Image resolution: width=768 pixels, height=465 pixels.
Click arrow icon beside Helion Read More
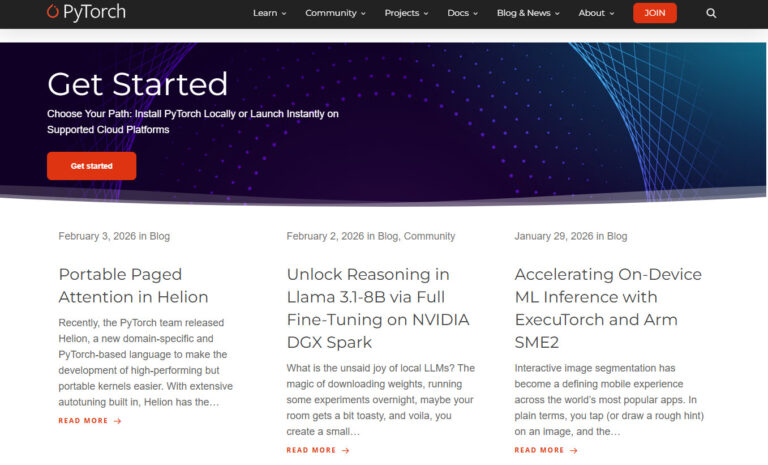point(118,421)
